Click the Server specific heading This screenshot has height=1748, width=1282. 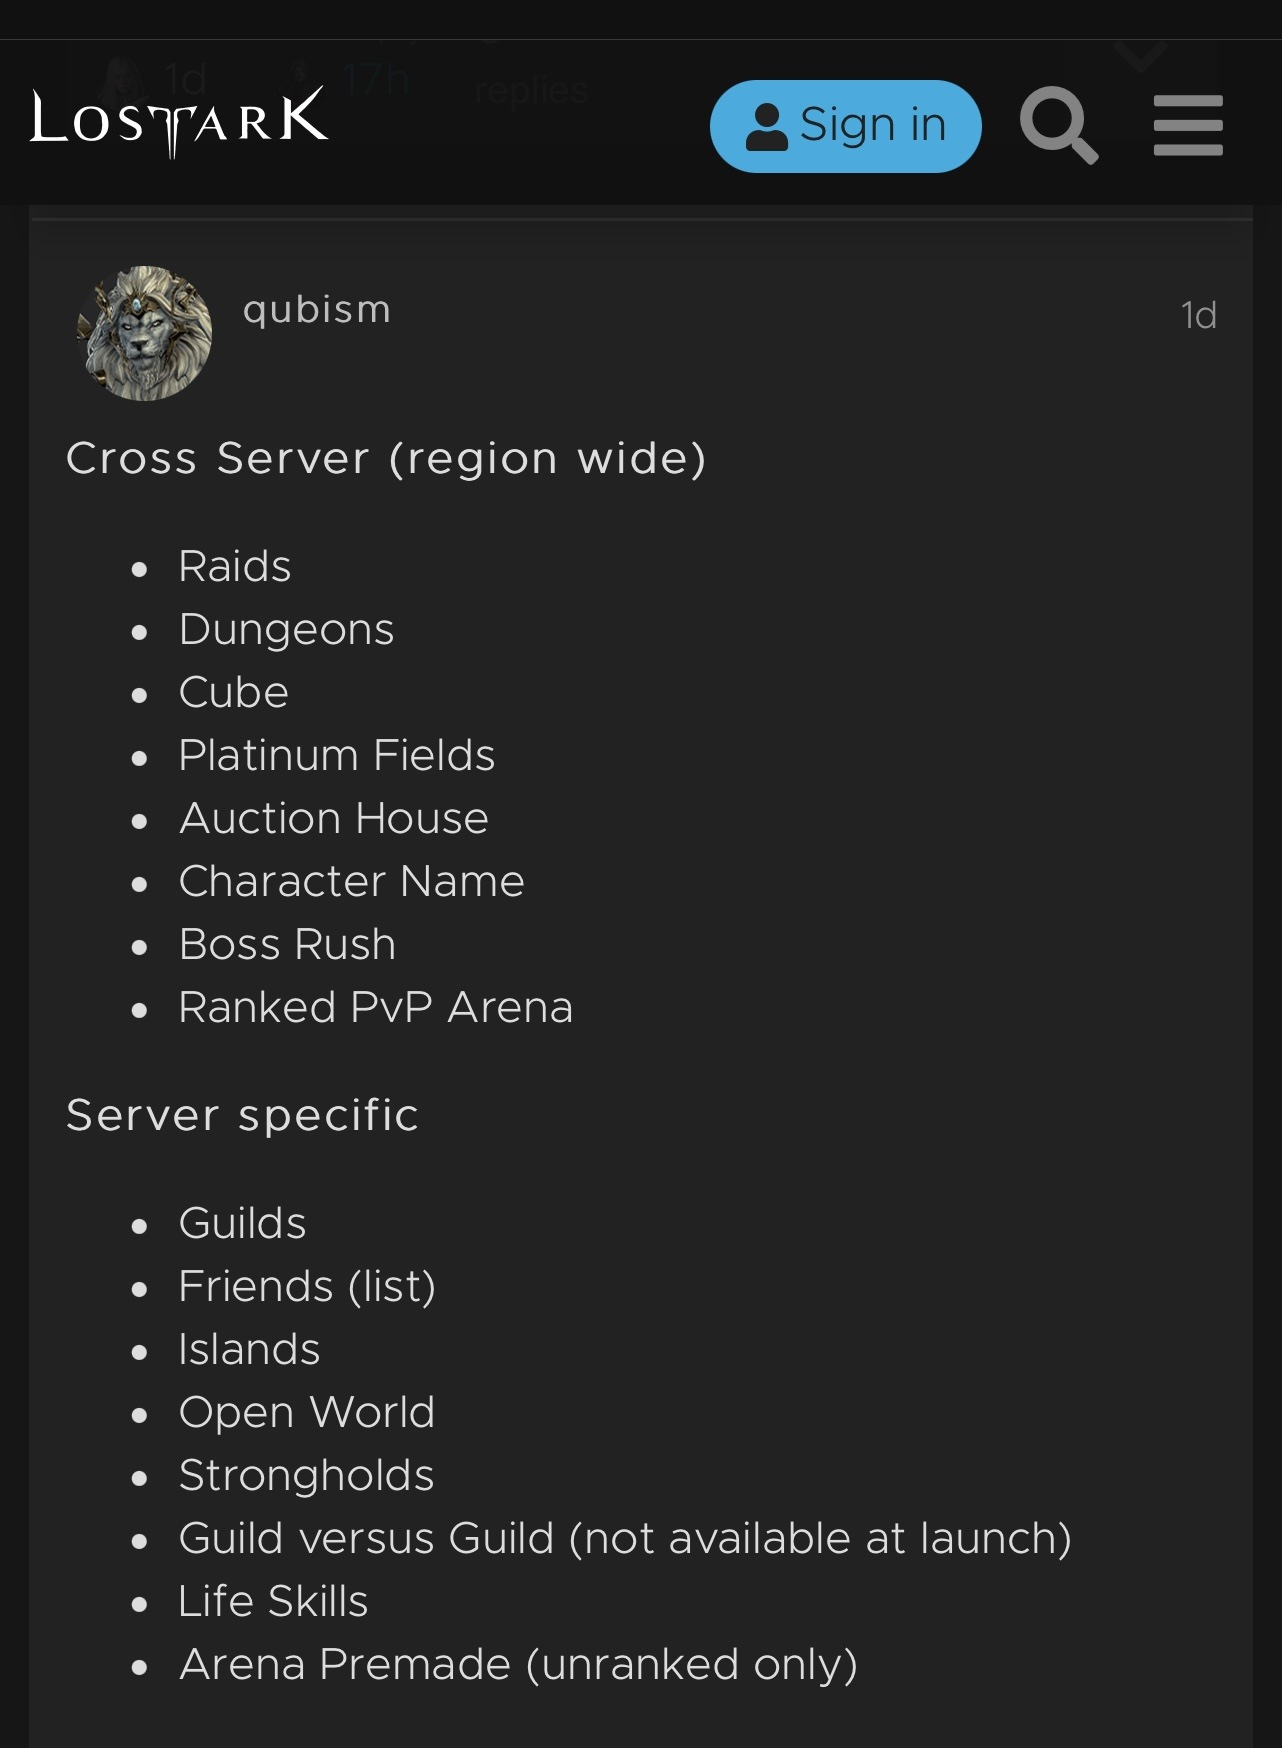tap(242, 1115)
